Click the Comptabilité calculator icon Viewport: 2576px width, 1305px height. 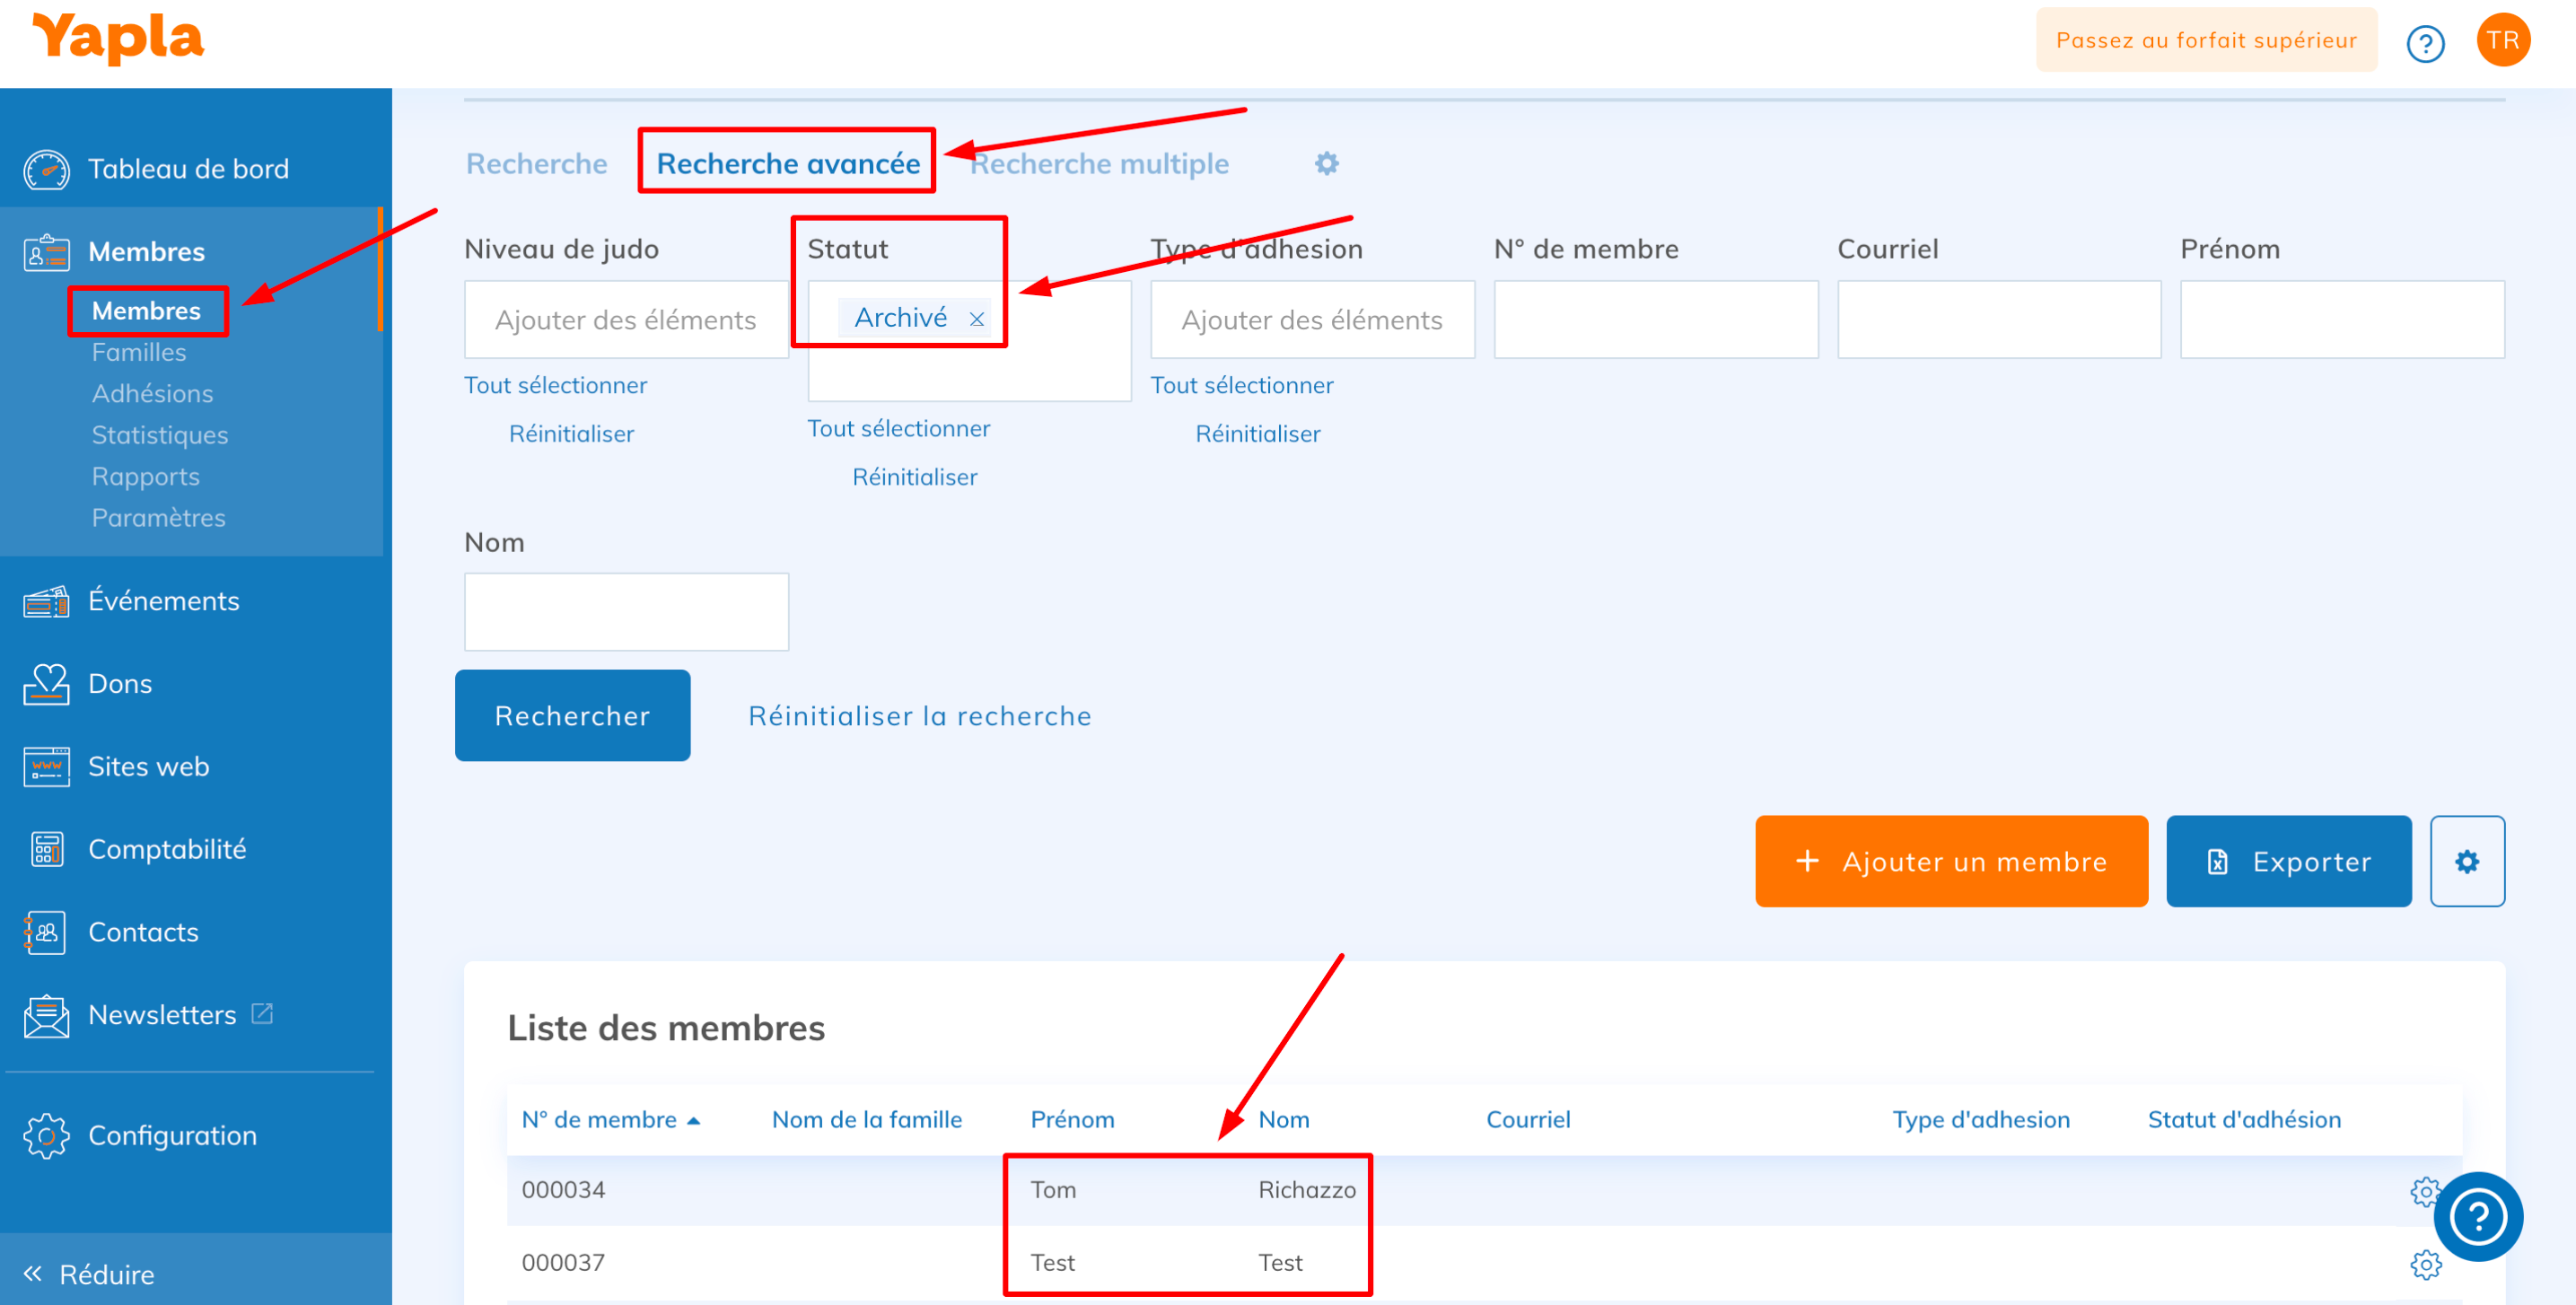click(46, 849)
